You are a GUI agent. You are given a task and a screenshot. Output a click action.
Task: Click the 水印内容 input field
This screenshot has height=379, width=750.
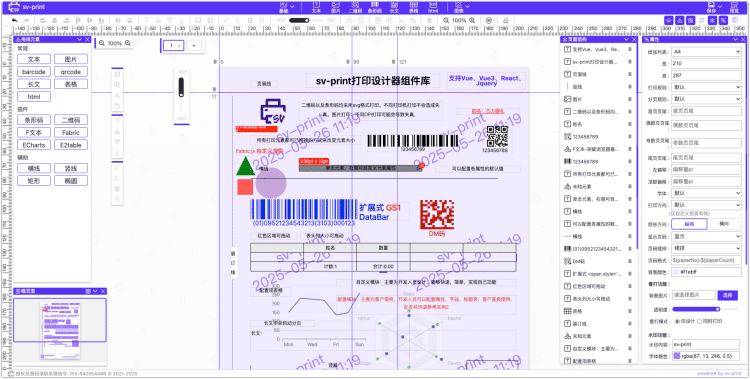[706, 344]
